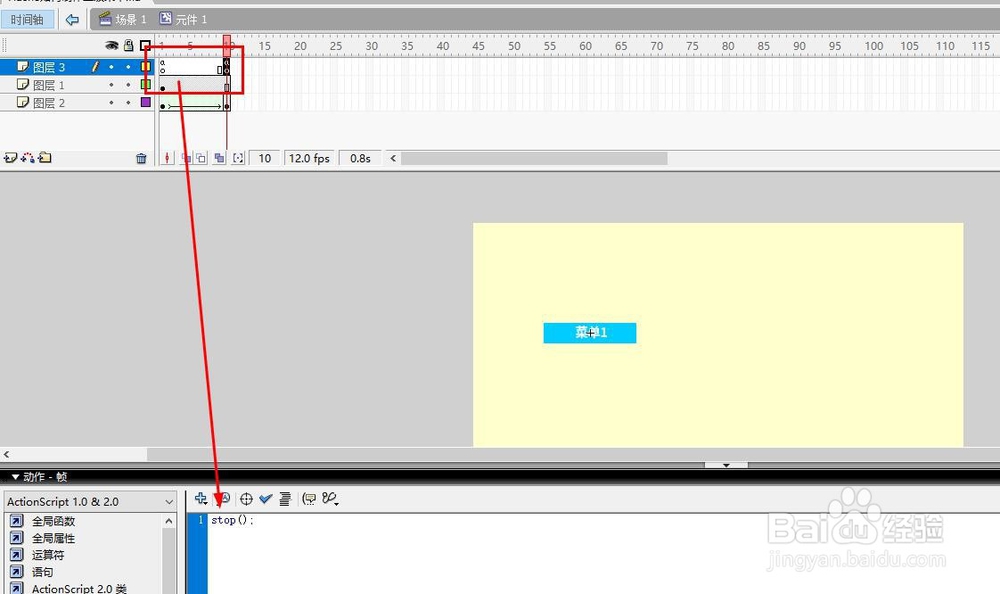Click edit multiple frames icon
The width and height of the screenshot is (1000, 594).
(219, 158)
